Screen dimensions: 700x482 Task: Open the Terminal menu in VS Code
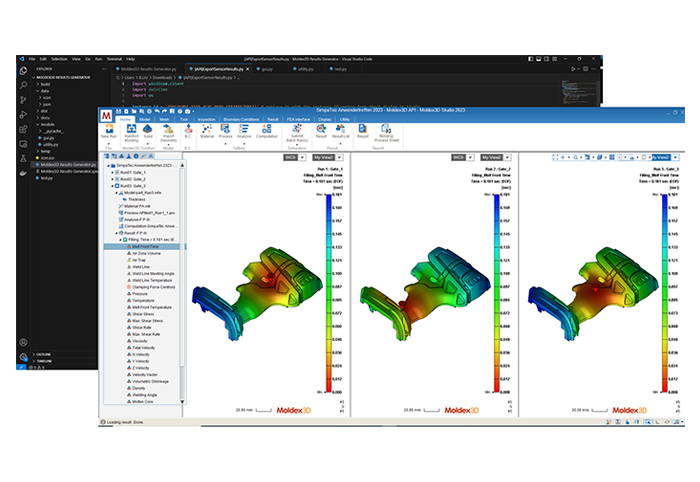114,59
